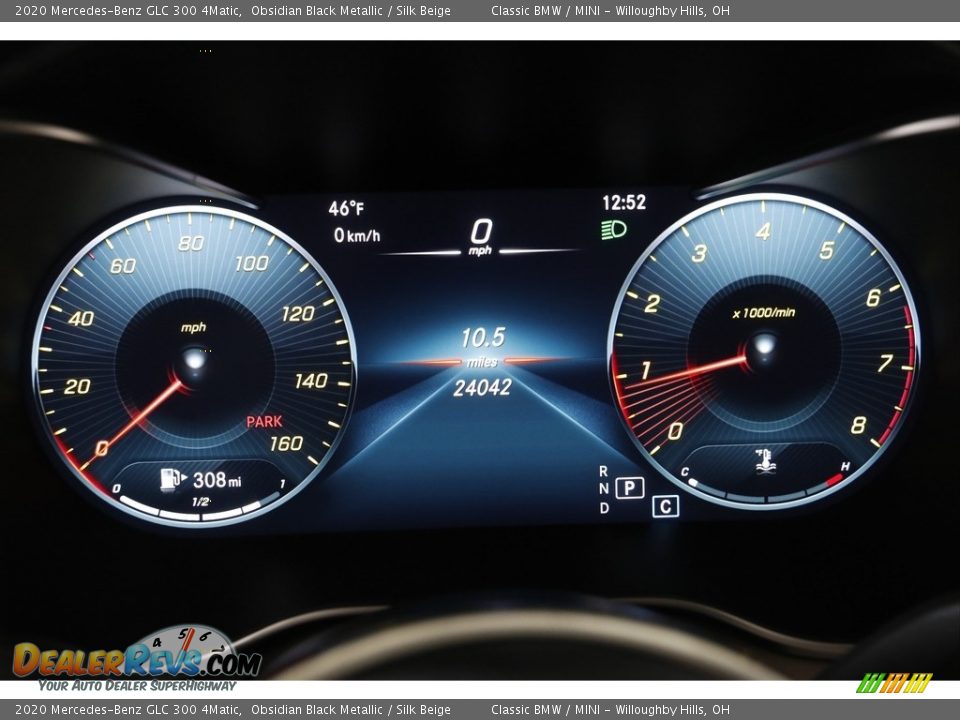Select the boxed P gear indicator
The image size is (960, 720).
pyautogui.click(x=629, y=488)
